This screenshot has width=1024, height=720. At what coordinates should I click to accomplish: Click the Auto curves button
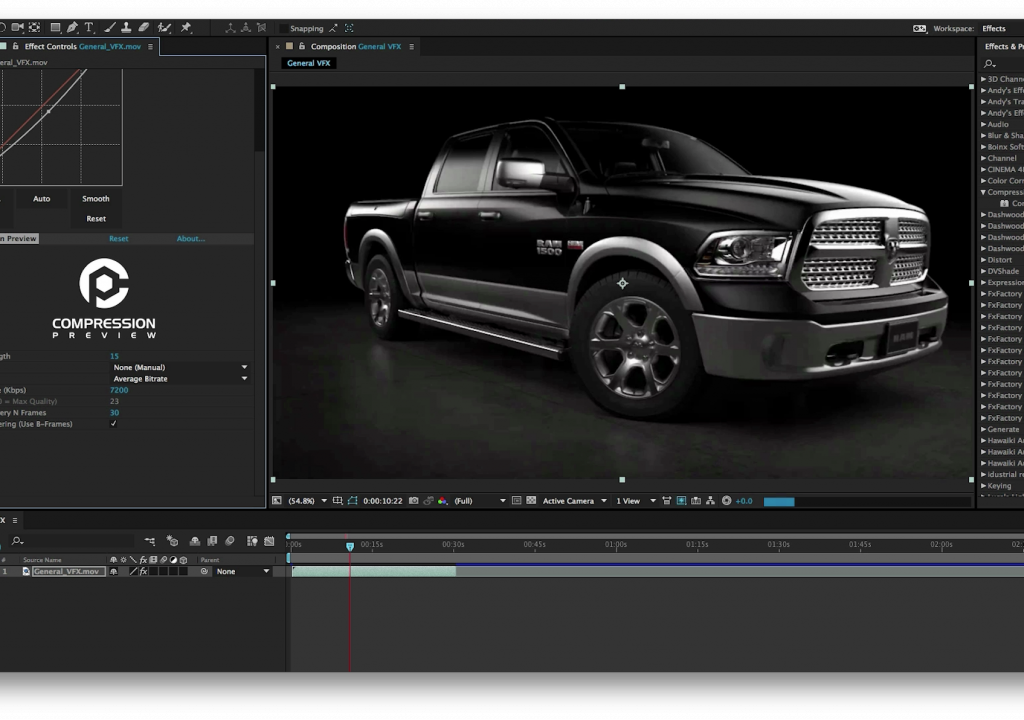point(41,199)
